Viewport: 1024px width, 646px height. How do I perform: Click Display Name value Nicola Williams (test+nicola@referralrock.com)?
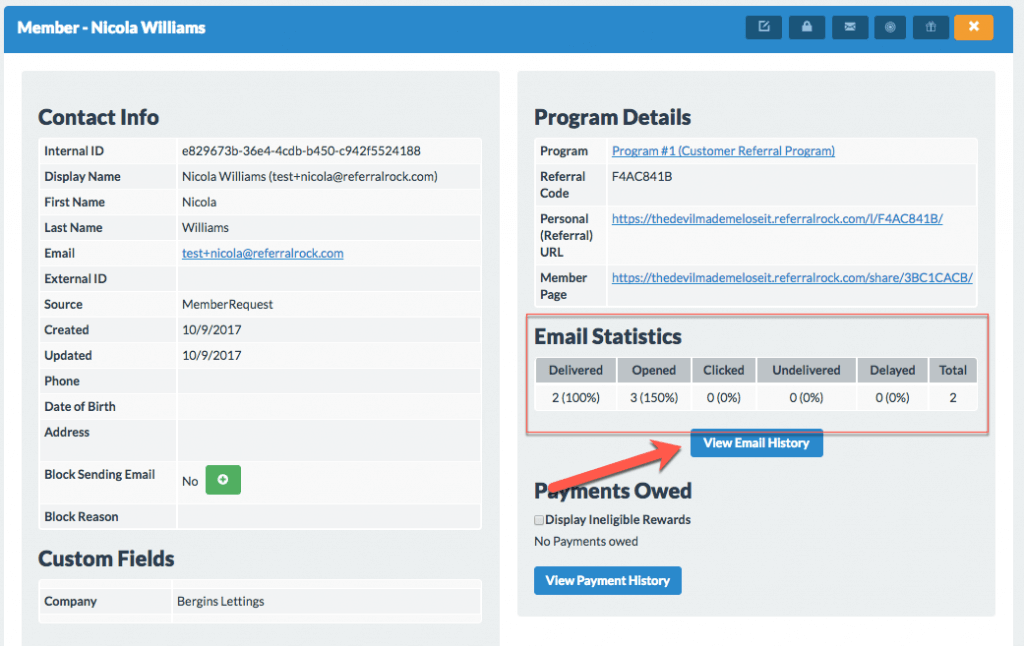[x=310, y=176]
